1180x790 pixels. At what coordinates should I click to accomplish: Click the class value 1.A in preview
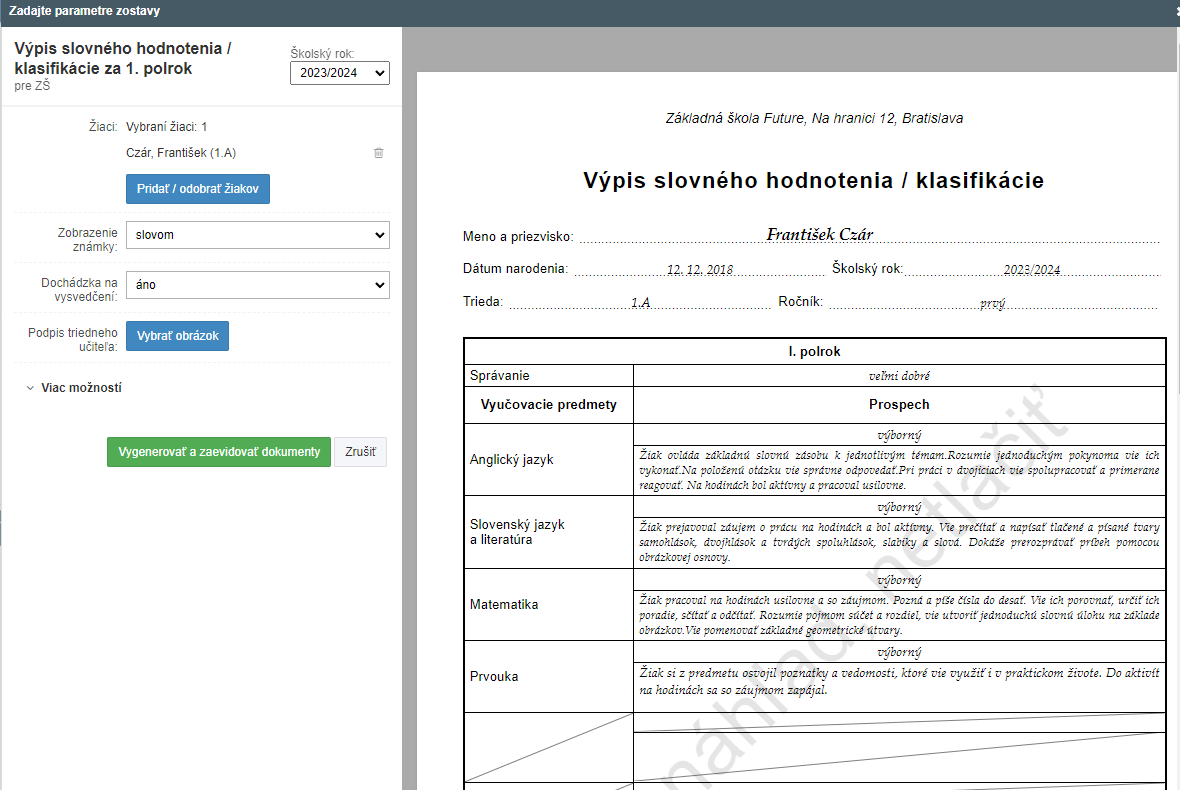[640, 302]
